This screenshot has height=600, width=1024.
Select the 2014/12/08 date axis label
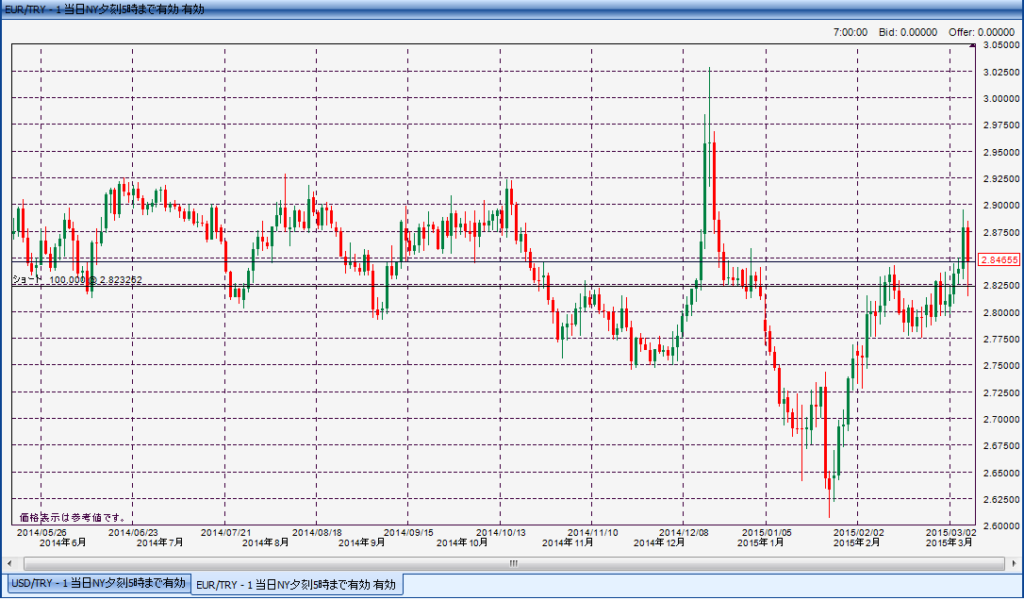[x=685, y=532]
